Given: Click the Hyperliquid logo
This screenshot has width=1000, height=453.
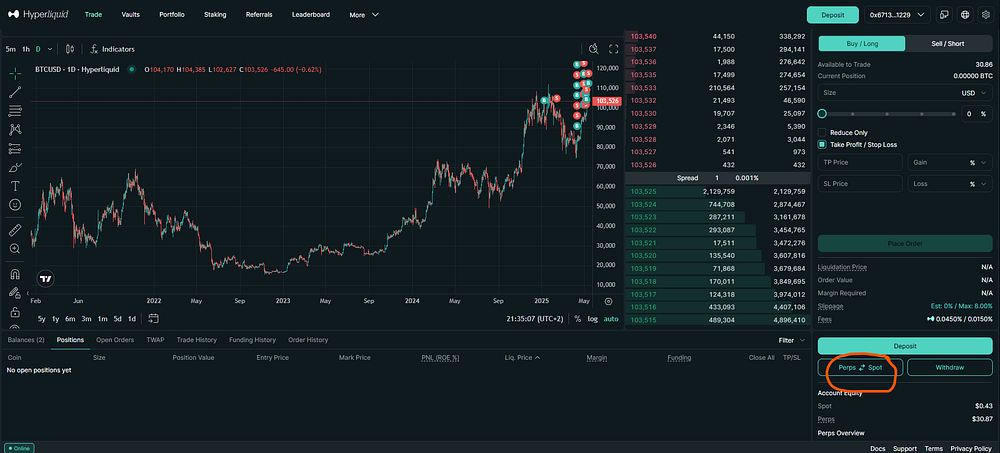Looking at the screenshot, I should [38, 15].
